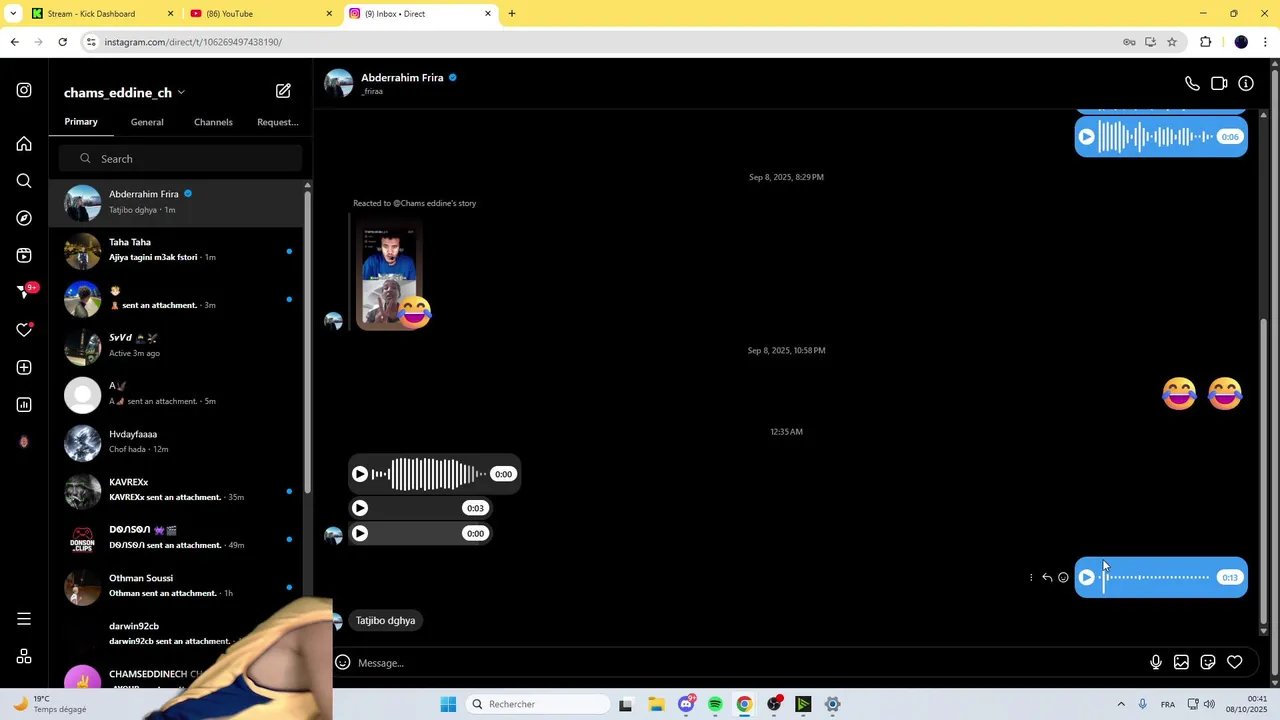
Task: Open the Reels icon in sidebar
Action: pos(24,256)
